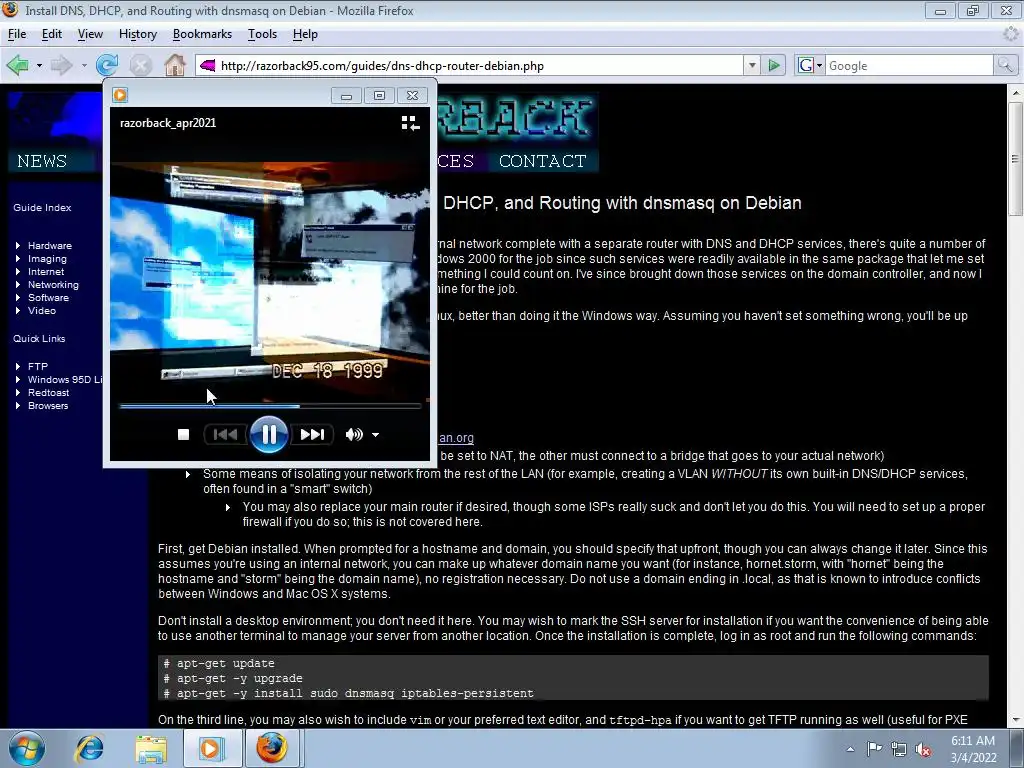This screenshot has height=768, width=1024.
Task: Click page vertical scrollbar thumb
Action: [1015, 159]
